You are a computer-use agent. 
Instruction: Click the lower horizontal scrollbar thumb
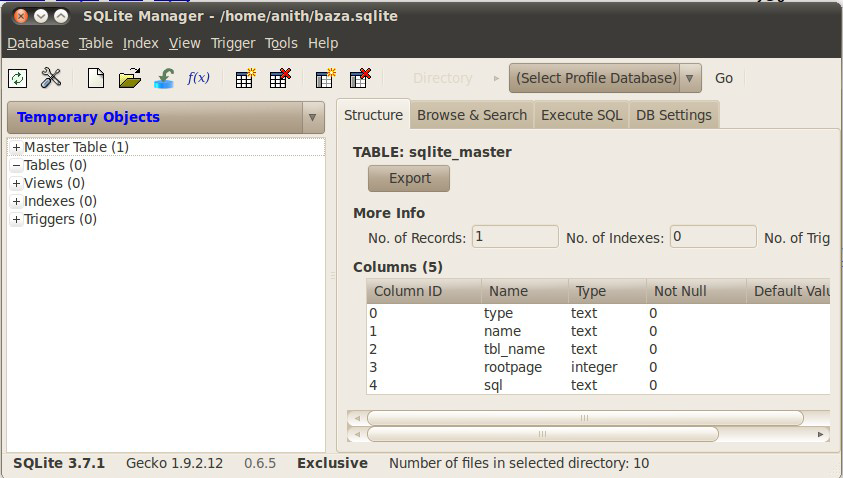click(542, 434)
